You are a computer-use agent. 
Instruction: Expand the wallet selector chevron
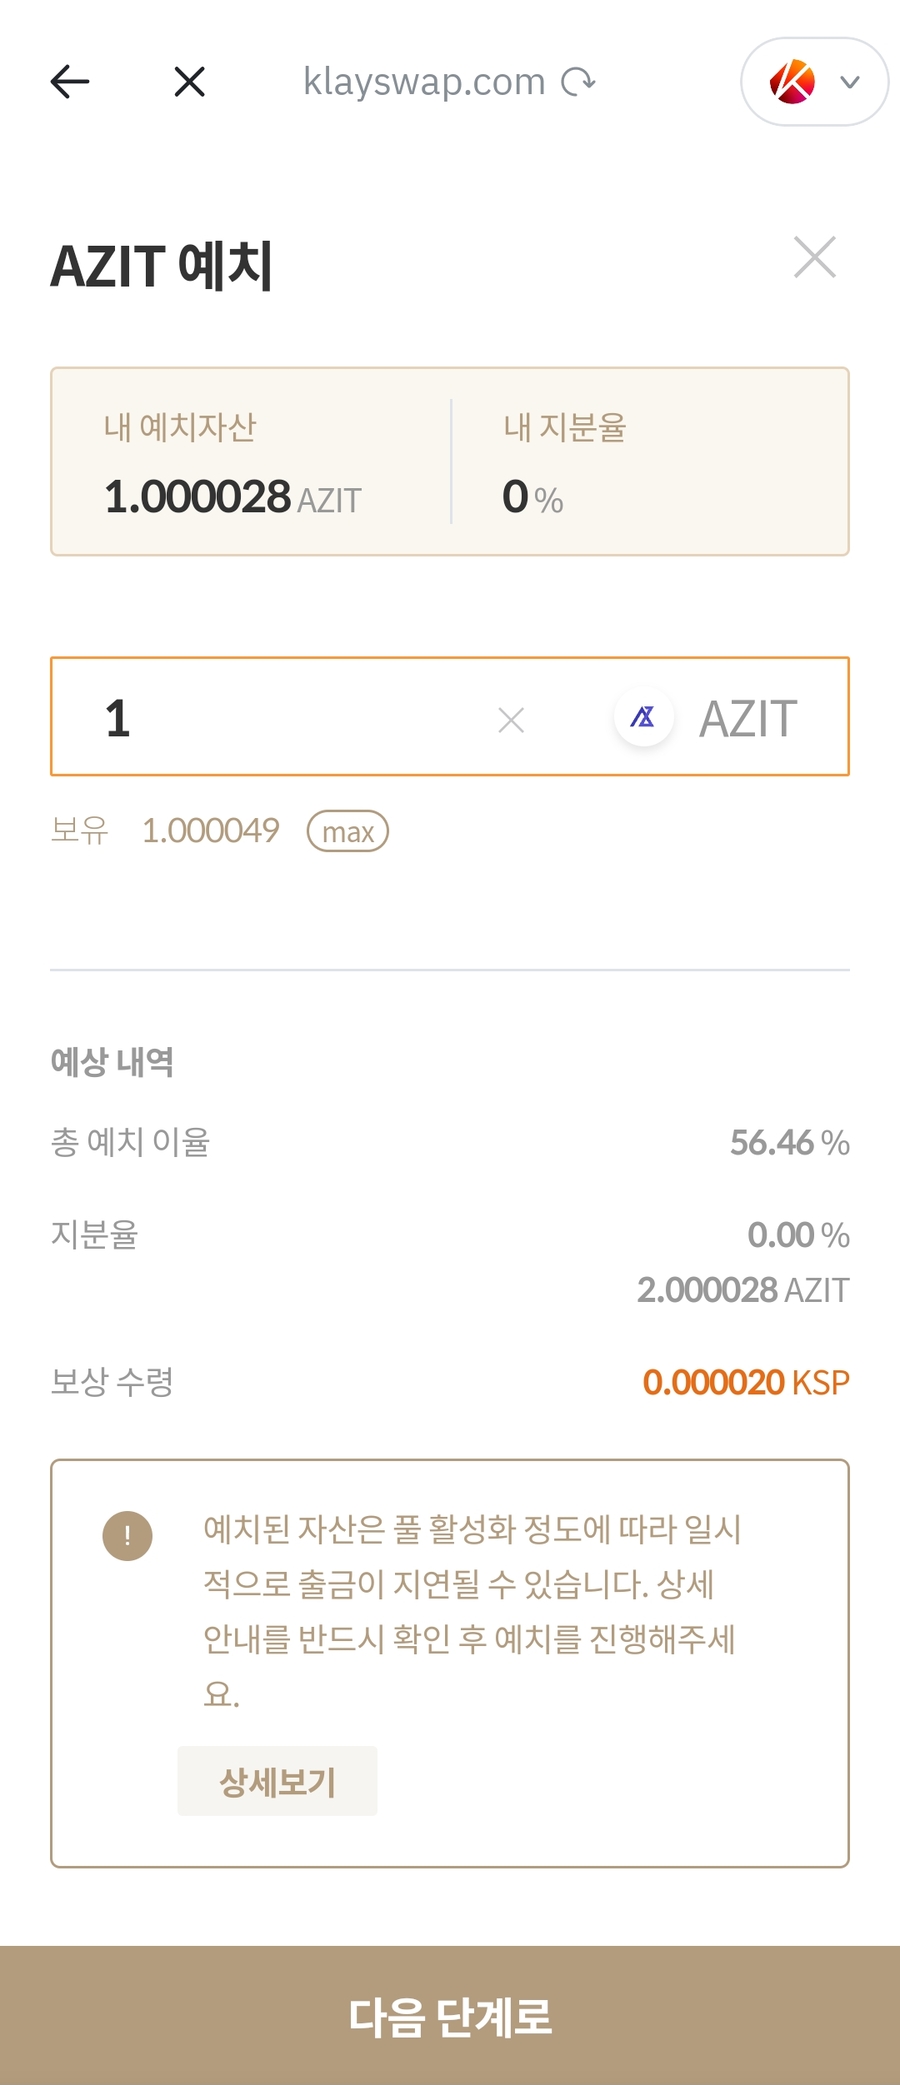tap(850, 82)
